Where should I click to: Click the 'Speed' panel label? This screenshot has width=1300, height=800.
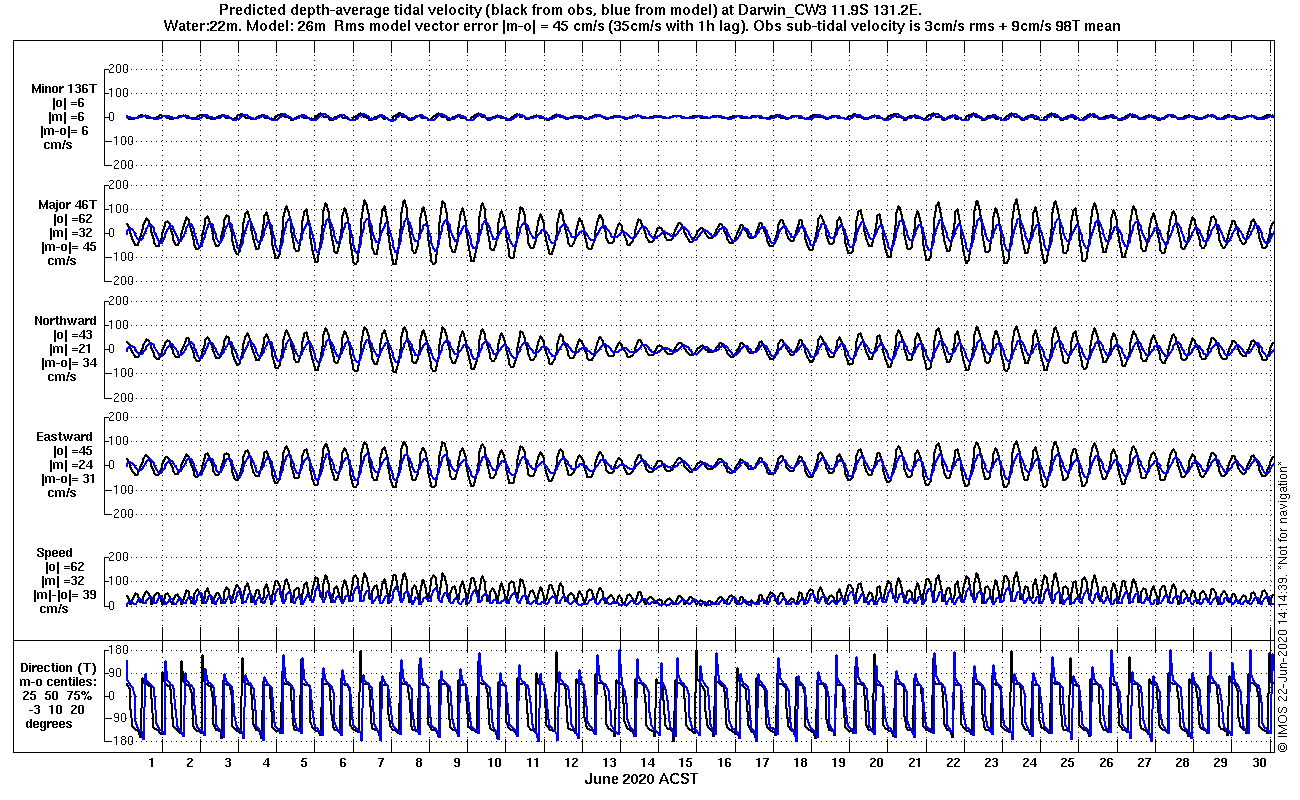(x=54, y=553)
